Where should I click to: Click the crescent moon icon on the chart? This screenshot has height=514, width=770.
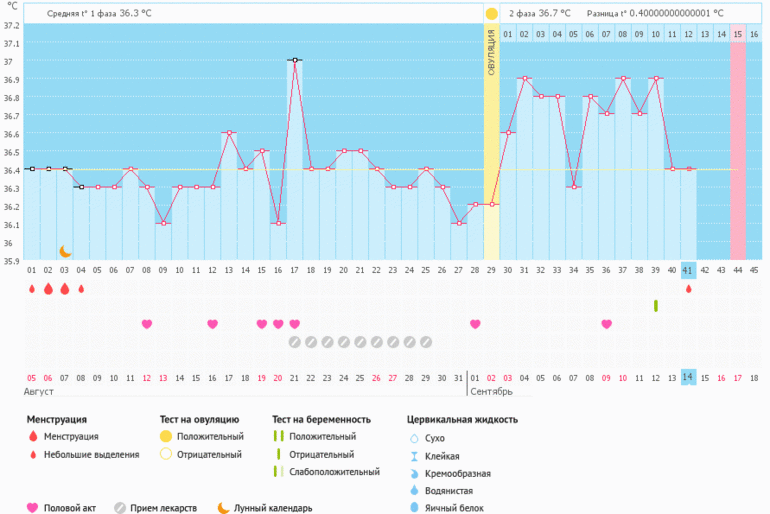coord(65,251)
